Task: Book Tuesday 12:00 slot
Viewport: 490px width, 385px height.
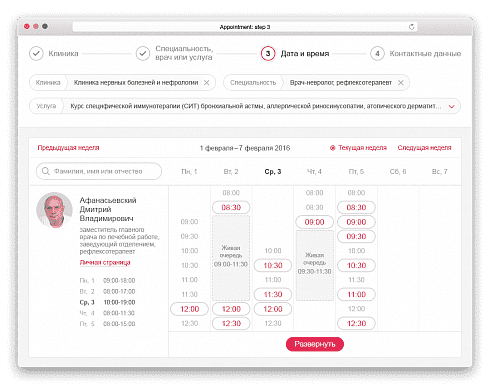Action: (x=231, y=309)
